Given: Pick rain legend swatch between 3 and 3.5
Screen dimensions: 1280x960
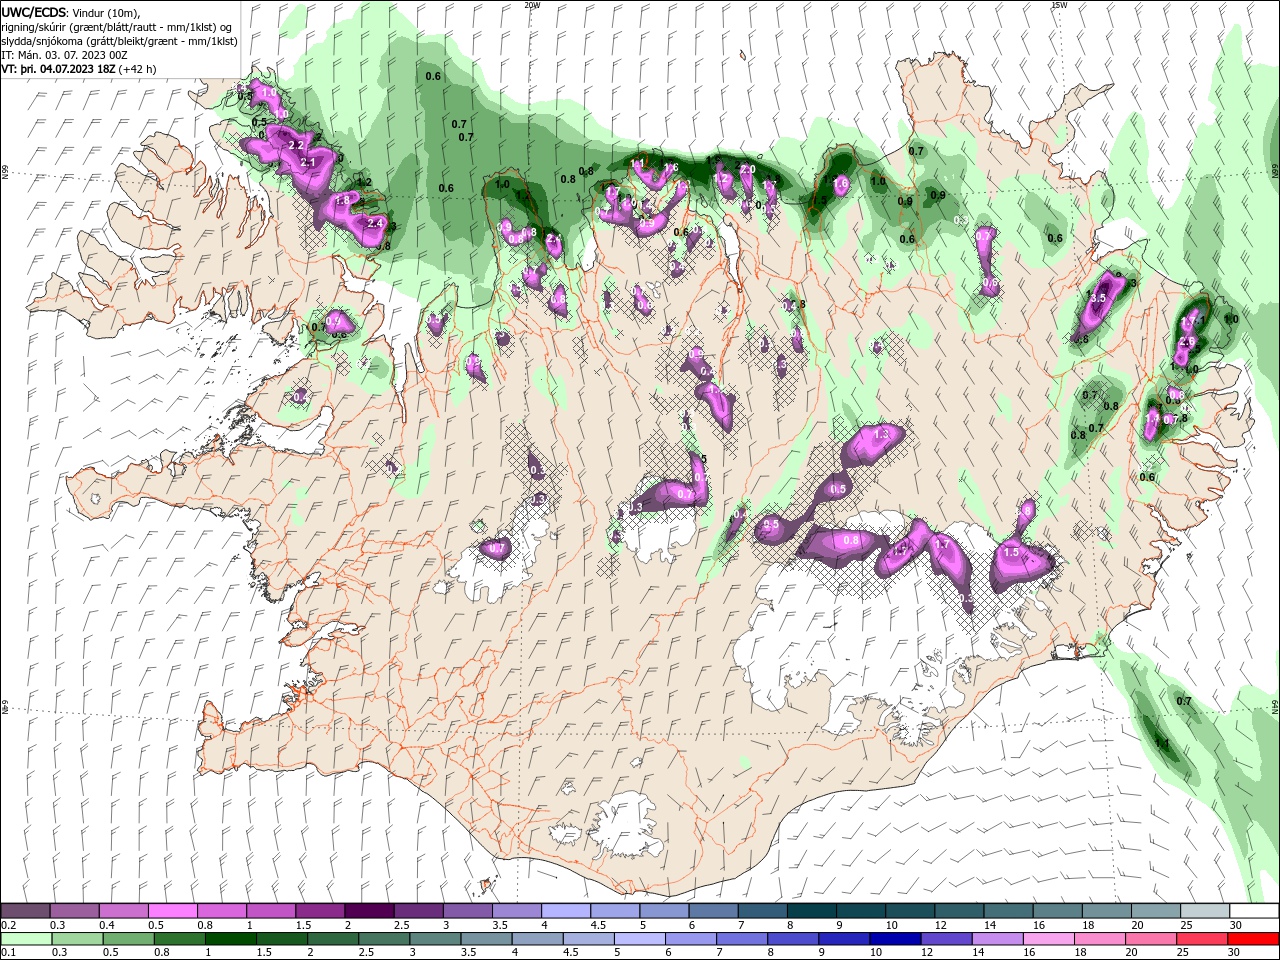Looking at the screenshot, I should 434,939.
